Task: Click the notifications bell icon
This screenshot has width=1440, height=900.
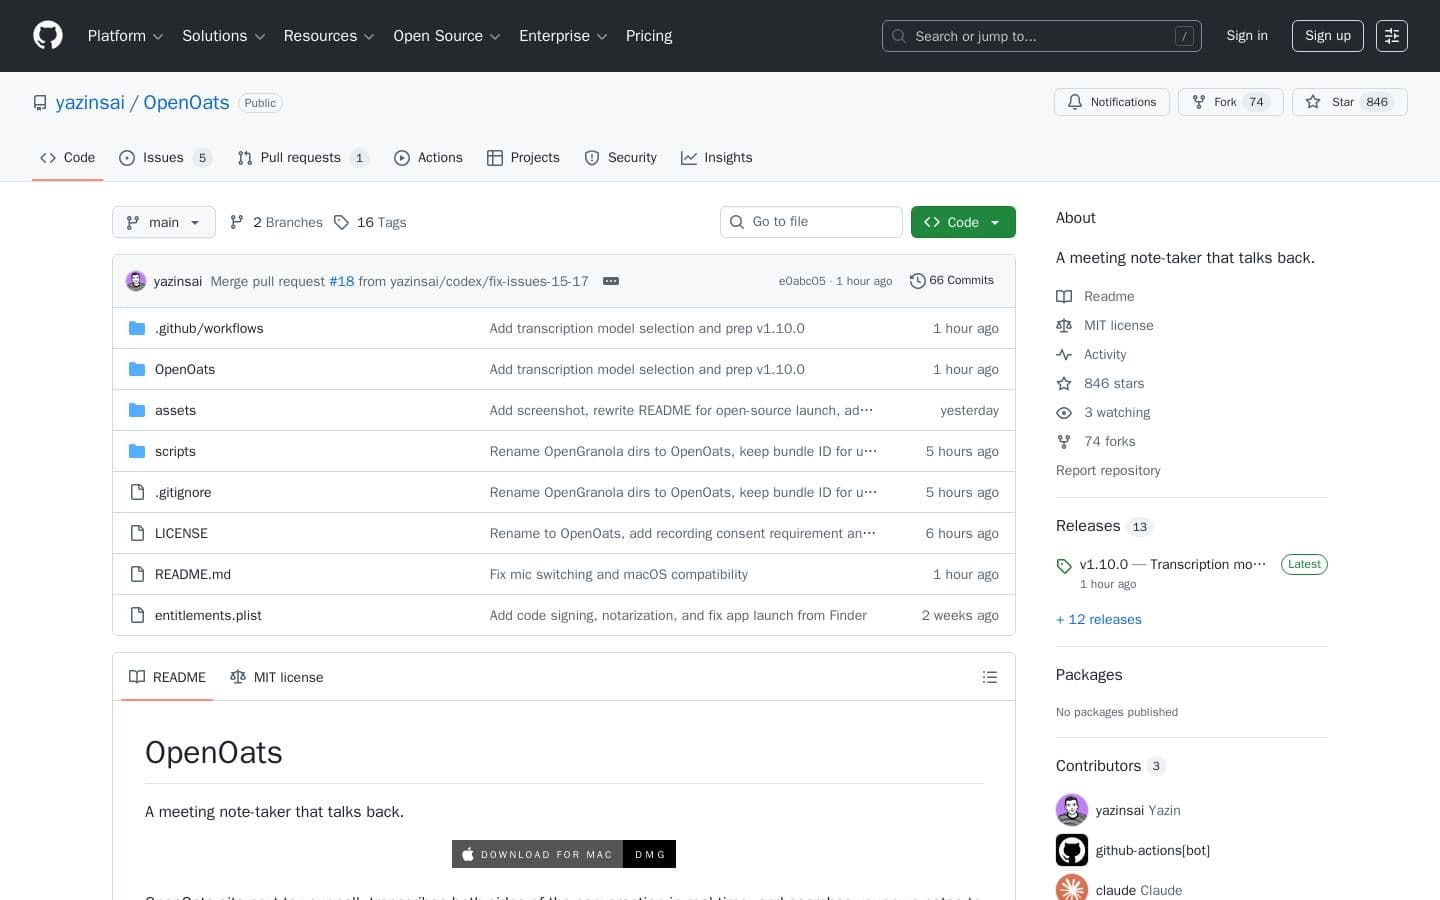Action: point(1075,102)
